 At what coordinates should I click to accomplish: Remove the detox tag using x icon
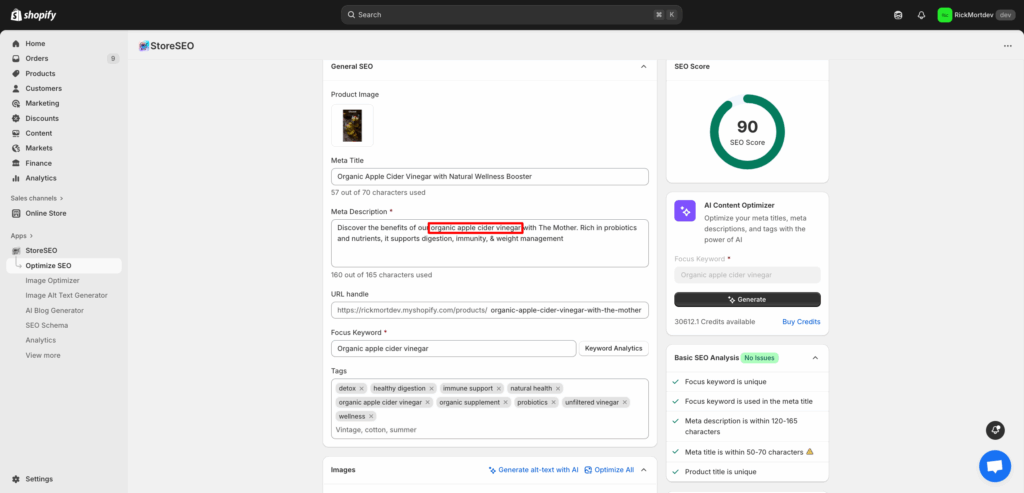pyautogui.click(x=362, y=388)
